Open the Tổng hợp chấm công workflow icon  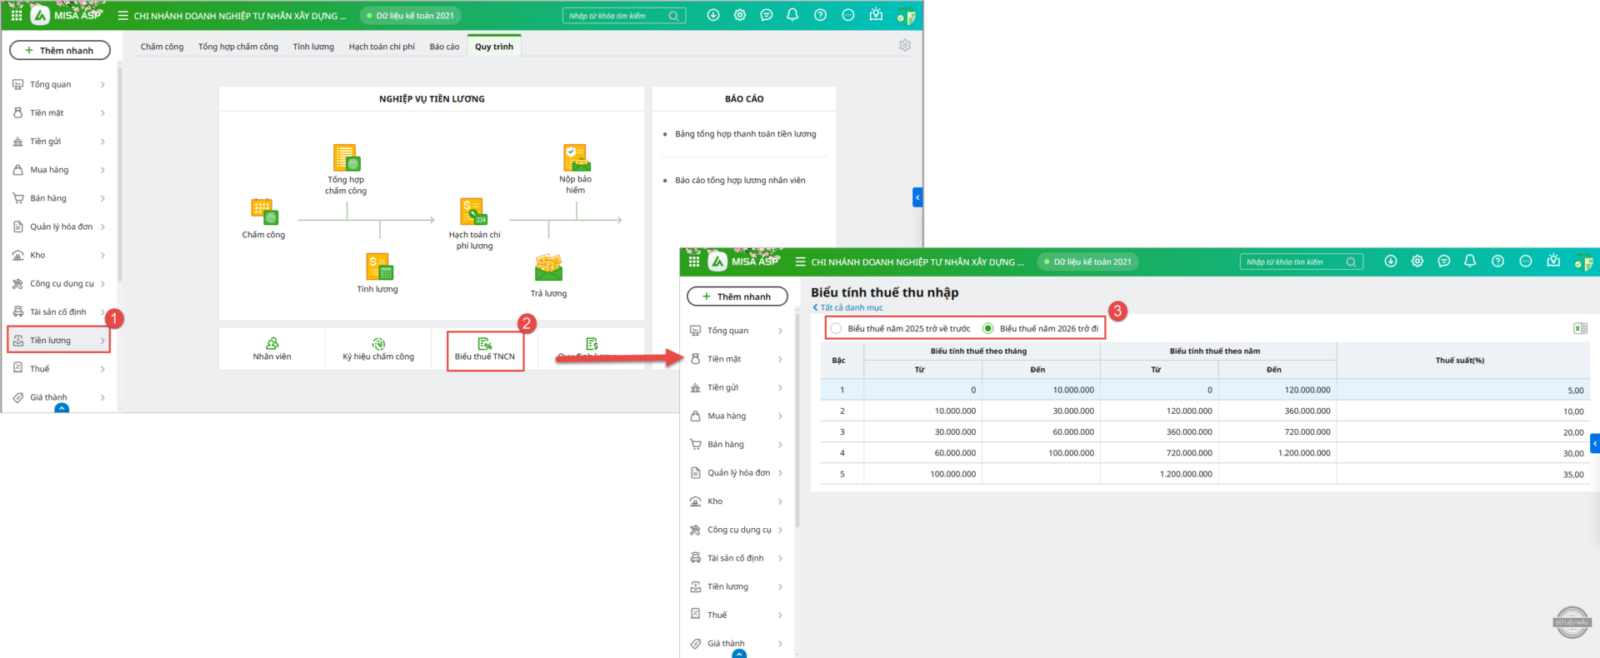point(346,159)
